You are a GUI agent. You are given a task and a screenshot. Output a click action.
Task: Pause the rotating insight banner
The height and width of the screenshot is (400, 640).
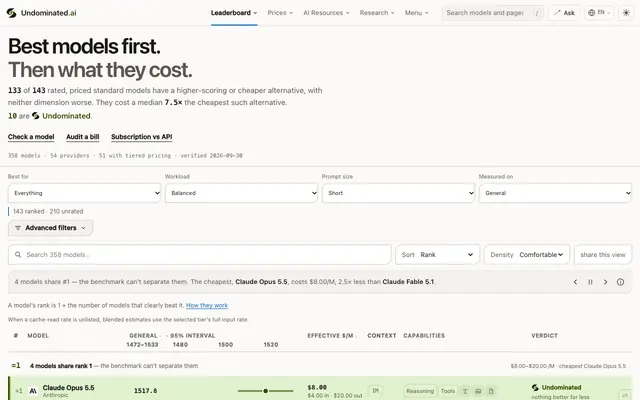[x=590, y=282]
